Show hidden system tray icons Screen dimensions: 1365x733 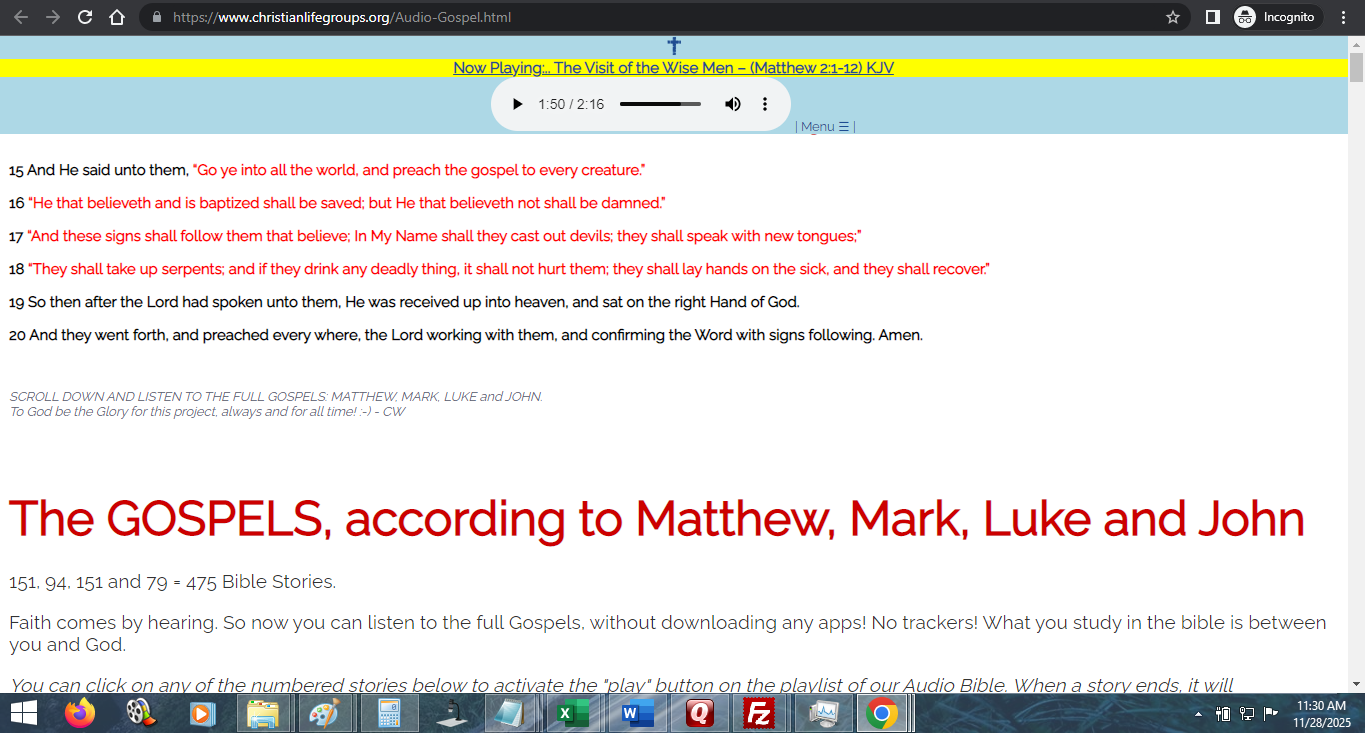point(1198,714)
